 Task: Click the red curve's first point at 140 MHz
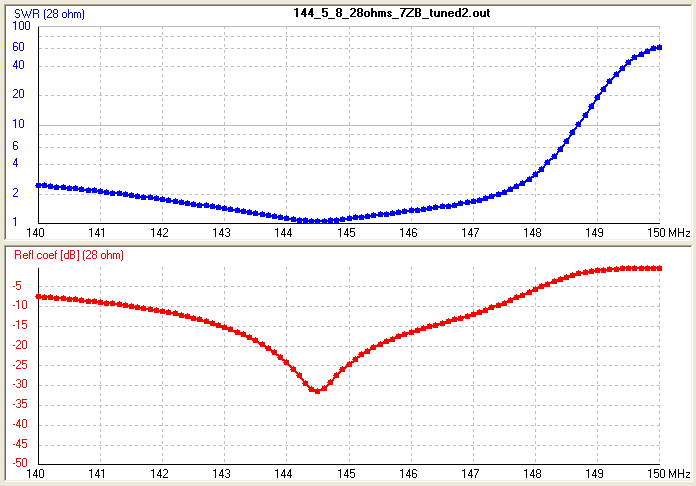[x=39, y=296]
